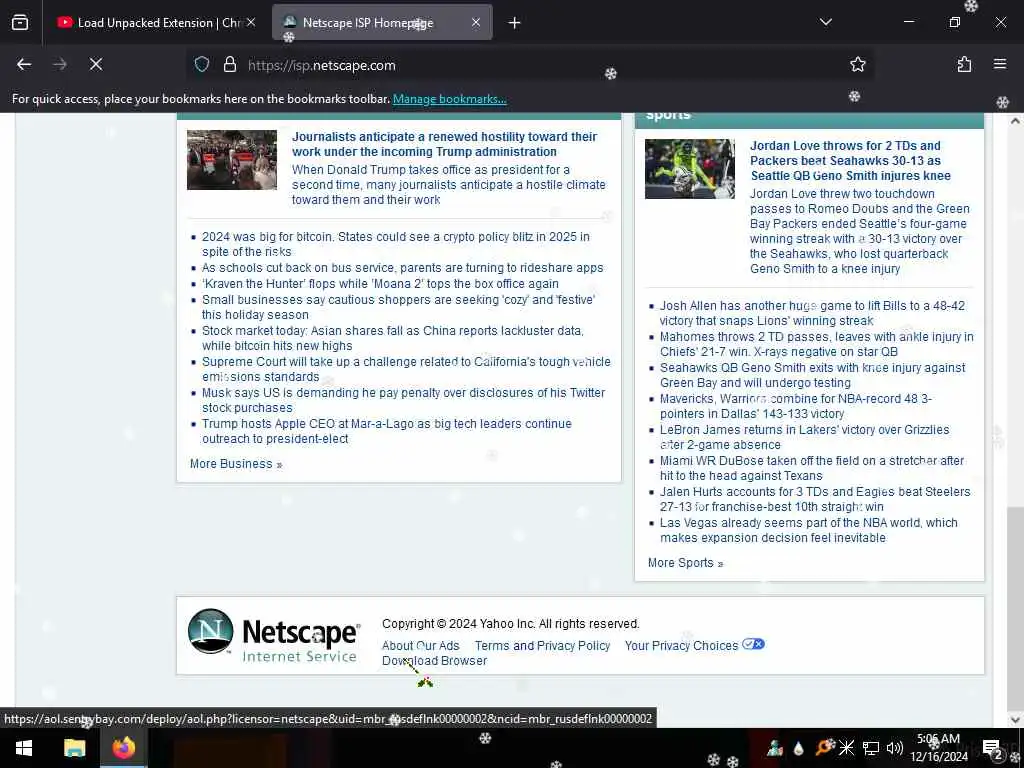Select the Netscape ISP Homepage tab

click(382, 23)
